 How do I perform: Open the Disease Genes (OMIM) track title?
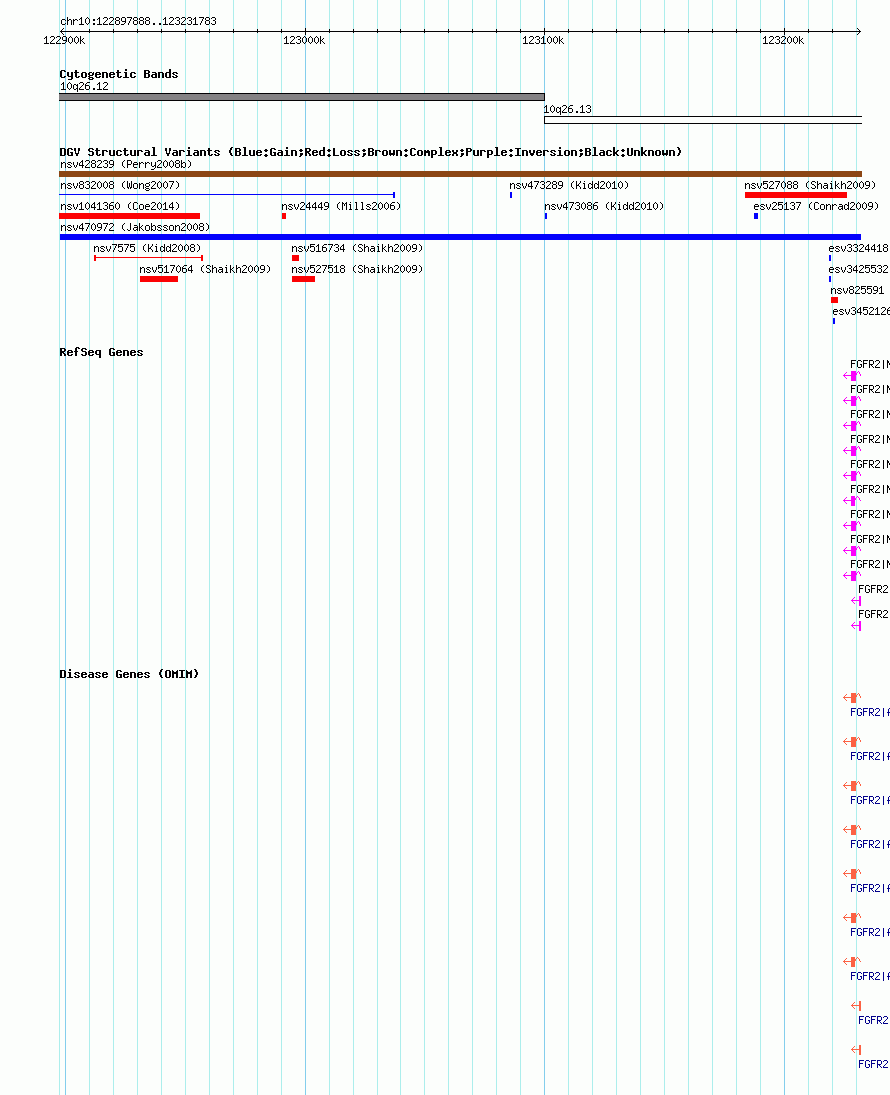[129, 674]
